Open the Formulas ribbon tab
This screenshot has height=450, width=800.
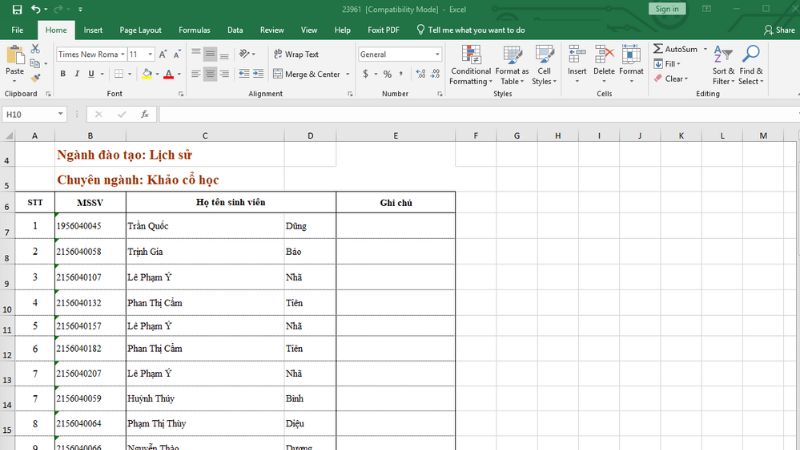[194, 30]
